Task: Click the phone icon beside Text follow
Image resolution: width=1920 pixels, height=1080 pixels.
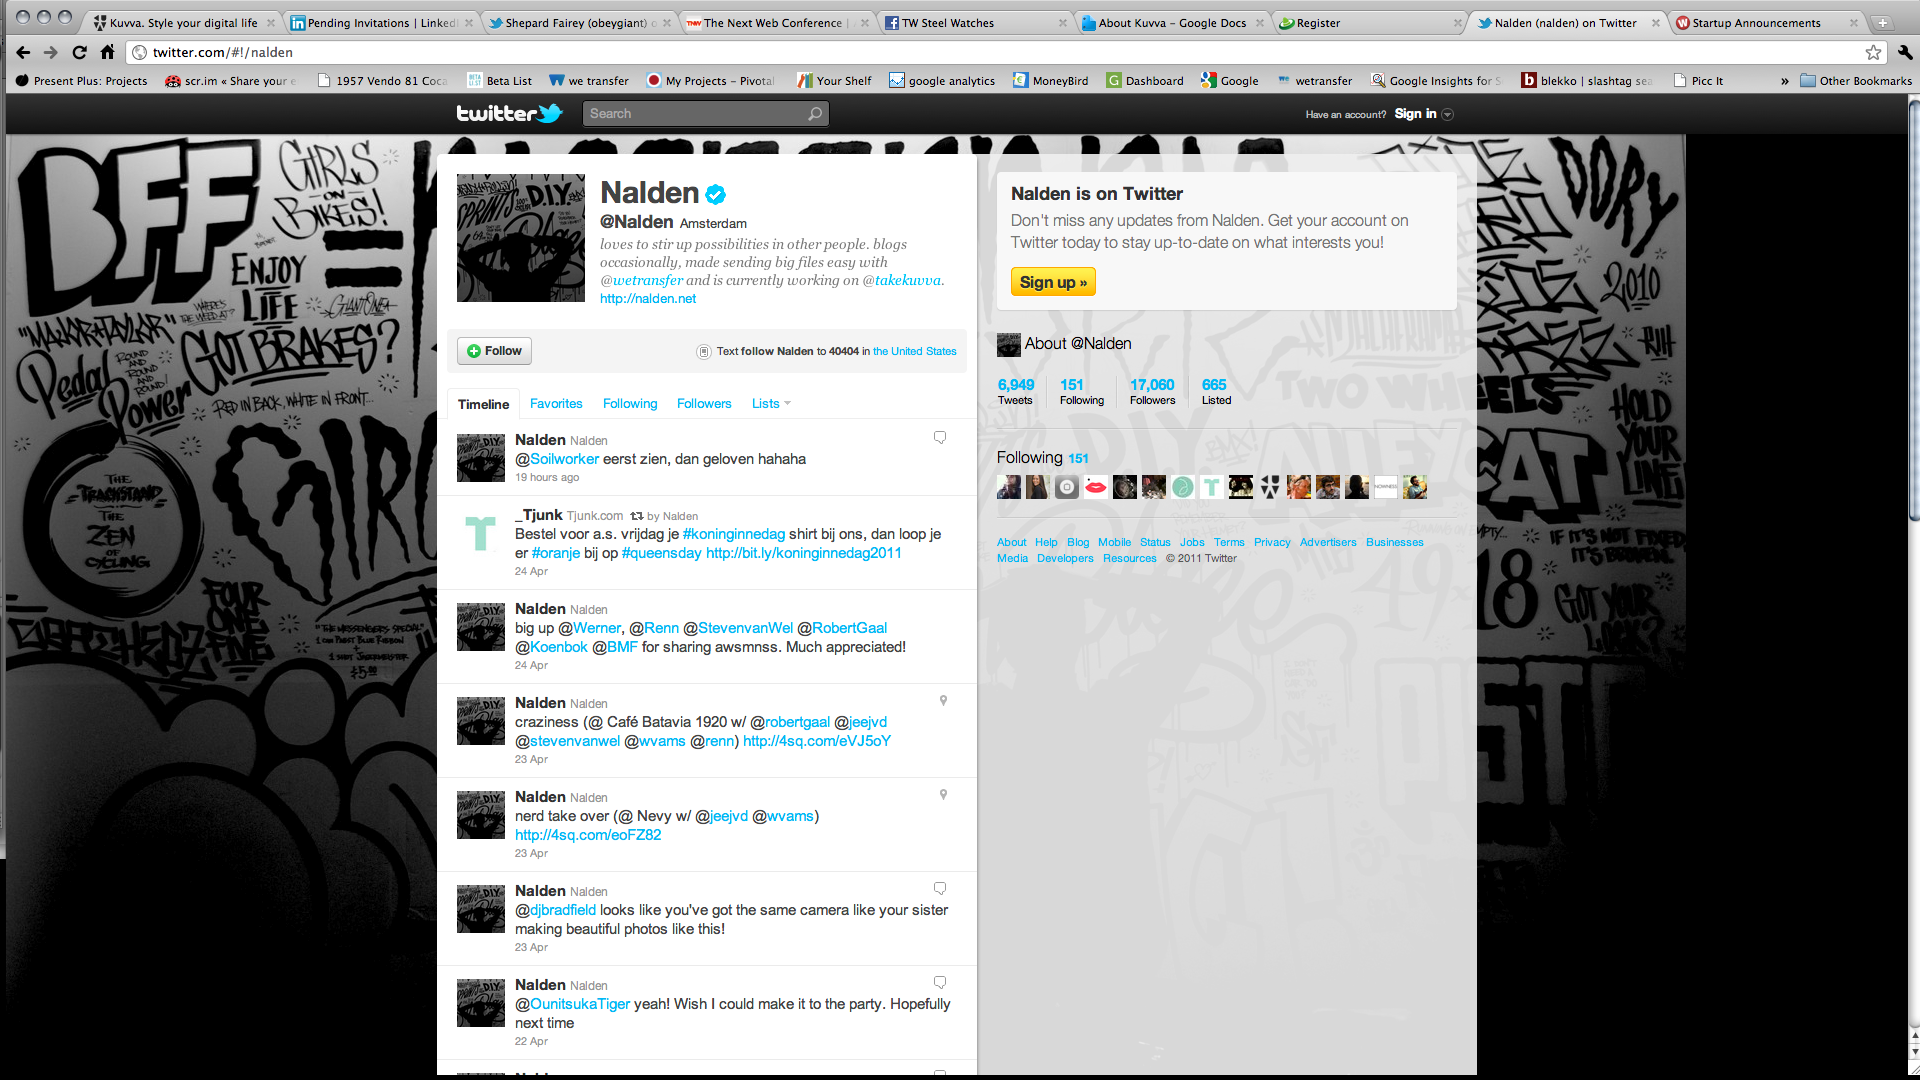Action: (703, 352)
